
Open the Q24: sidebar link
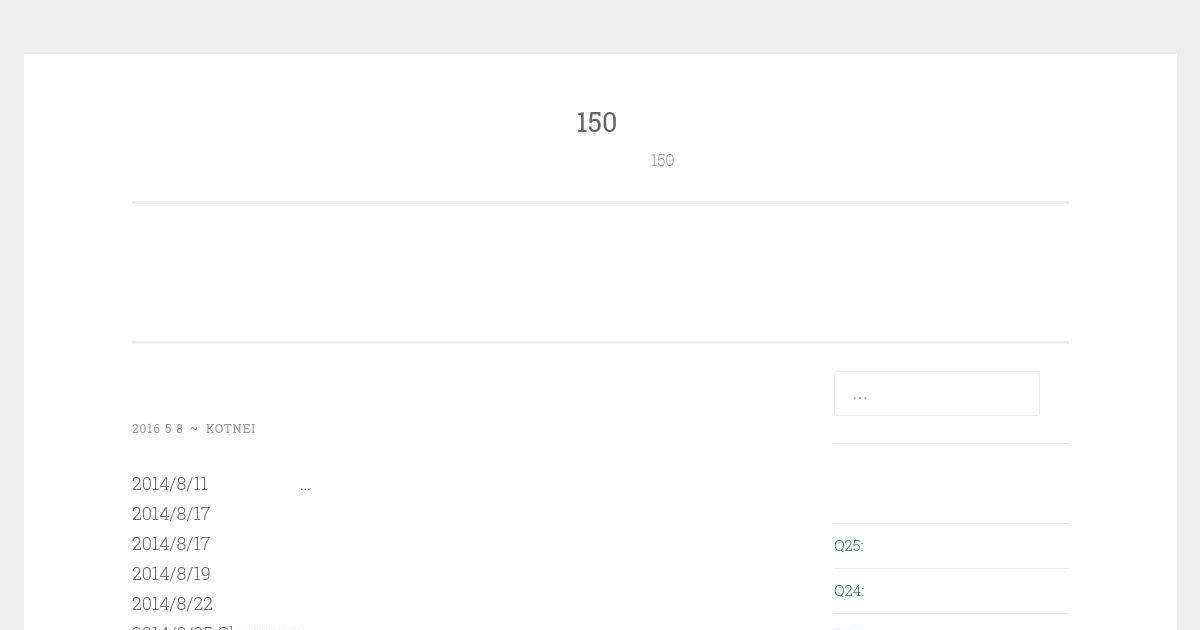[x=849, y=590]
